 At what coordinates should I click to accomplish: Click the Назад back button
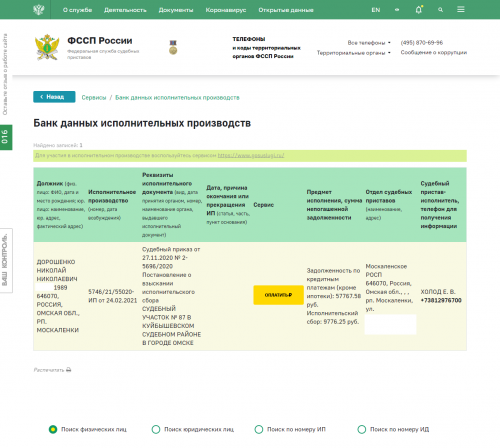tap(54, 97)
